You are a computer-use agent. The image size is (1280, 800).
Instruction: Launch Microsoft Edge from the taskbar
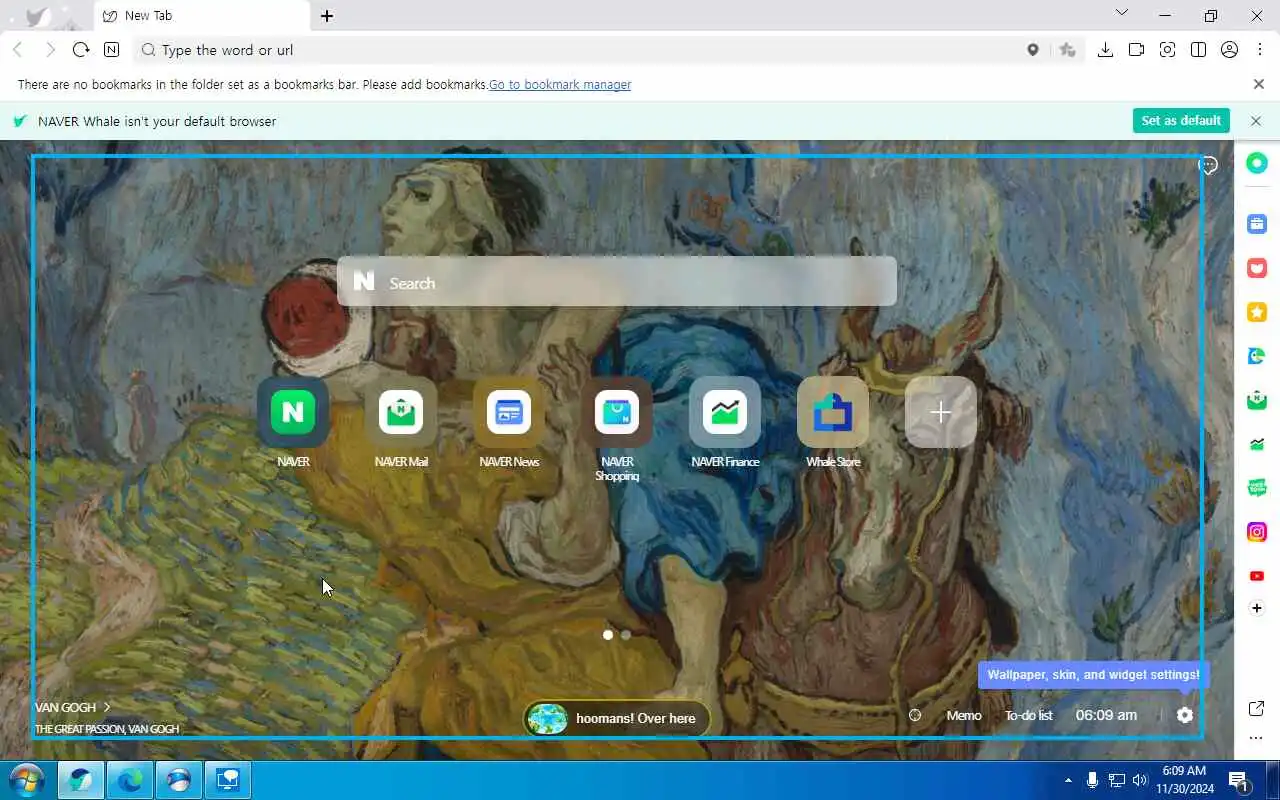click(x=130, y=780)
